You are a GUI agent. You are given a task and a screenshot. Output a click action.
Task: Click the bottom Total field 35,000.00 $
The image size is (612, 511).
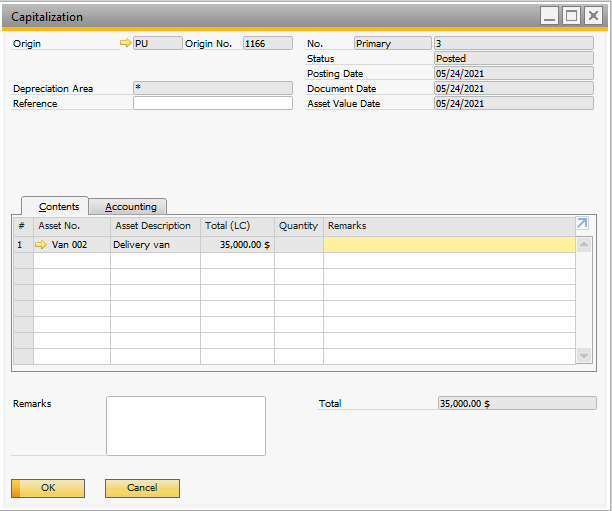point(517,403)
